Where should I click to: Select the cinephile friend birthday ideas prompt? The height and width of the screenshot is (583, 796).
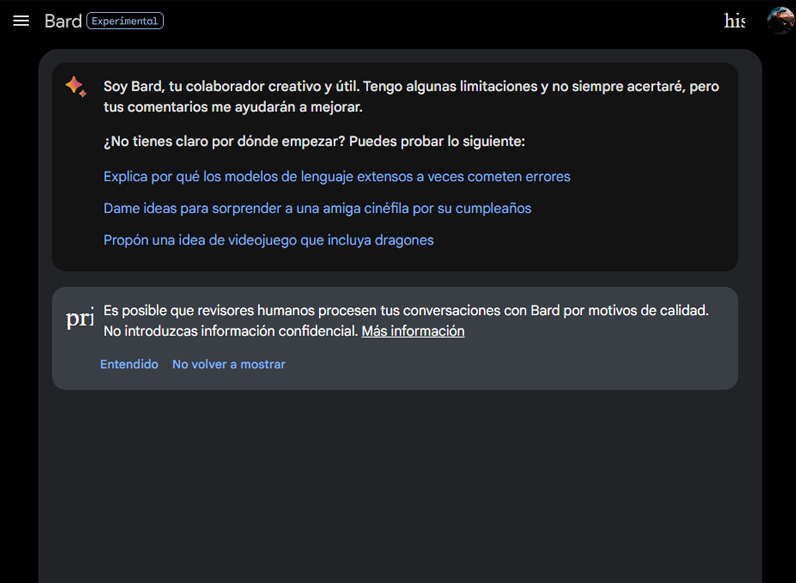click(x=317, y=209)
